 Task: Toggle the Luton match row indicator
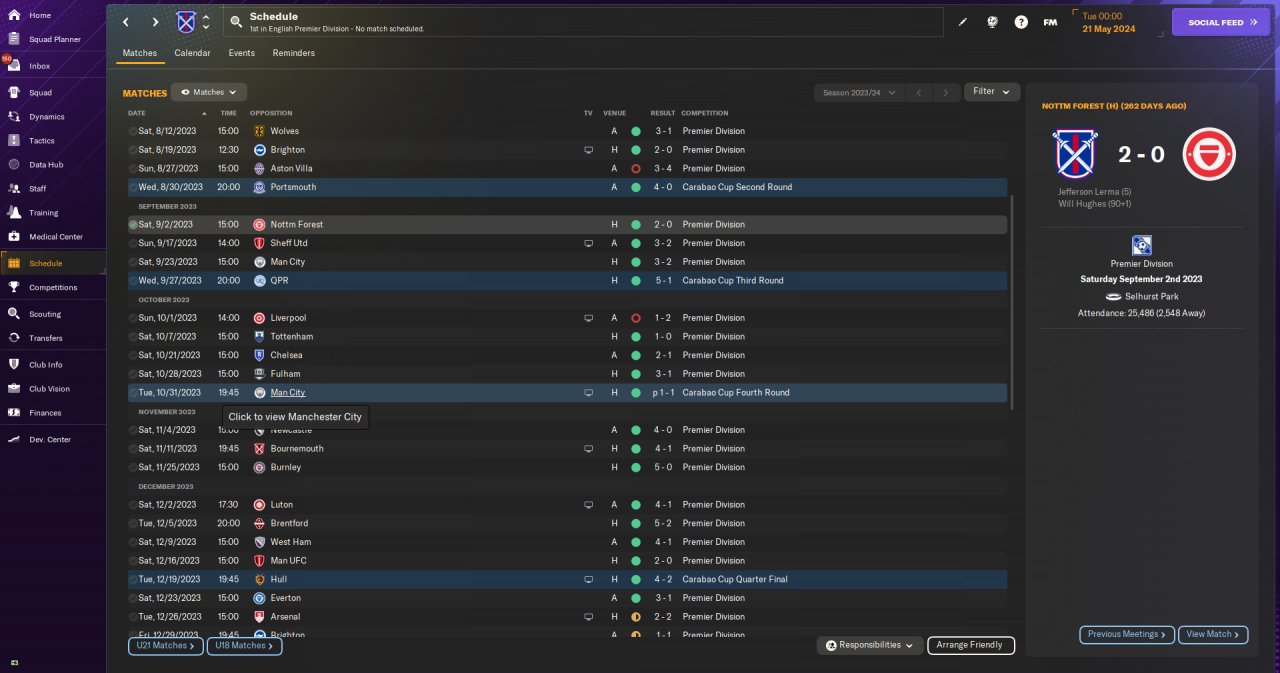(x=133, y=505)
